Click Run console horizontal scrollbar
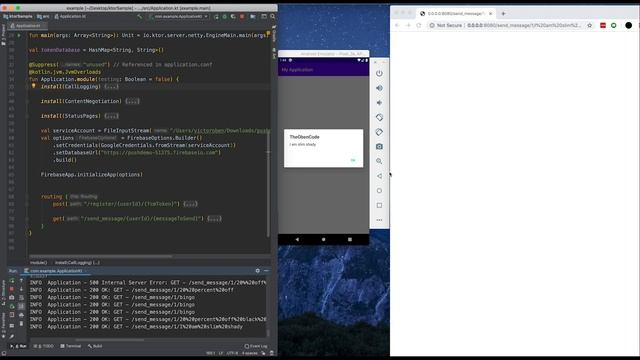 109,340
